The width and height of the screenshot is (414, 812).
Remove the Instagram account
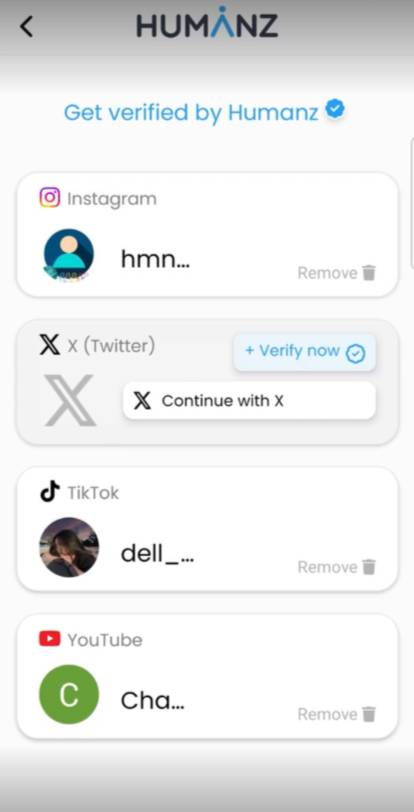(x=337, y=273)
